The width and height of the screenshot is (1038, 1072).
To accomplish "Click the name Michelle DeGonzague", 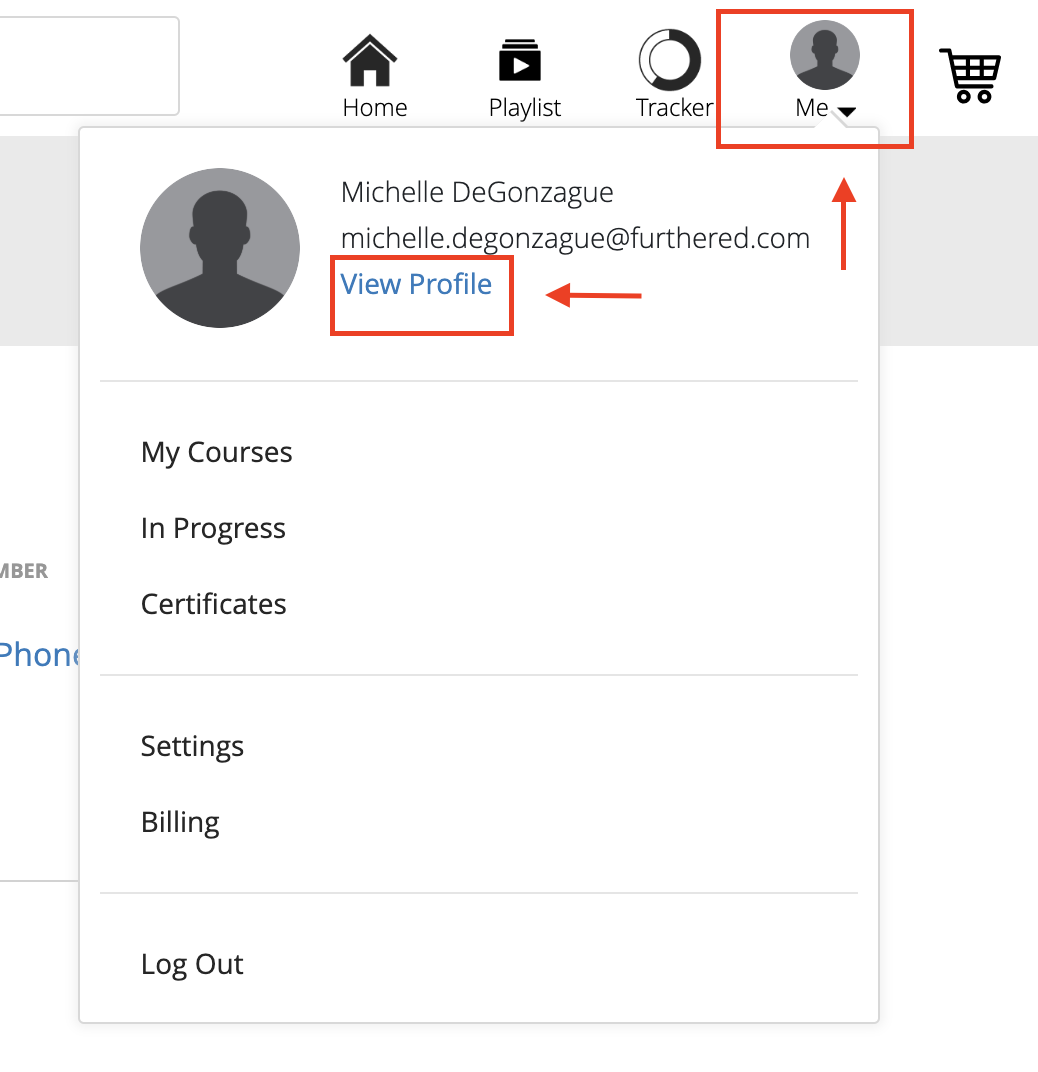I will [x=477, y=192].
